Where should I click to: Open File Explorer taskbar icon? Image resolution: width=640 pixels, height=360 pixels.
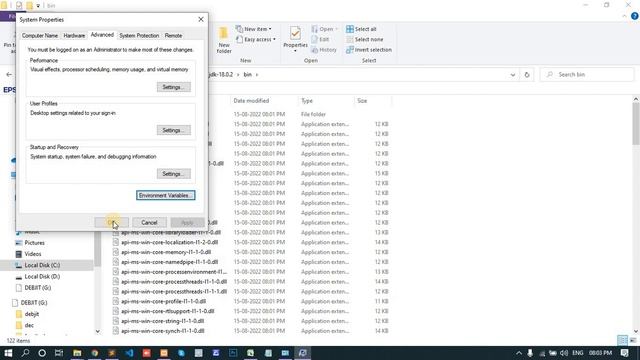point(77,353)
